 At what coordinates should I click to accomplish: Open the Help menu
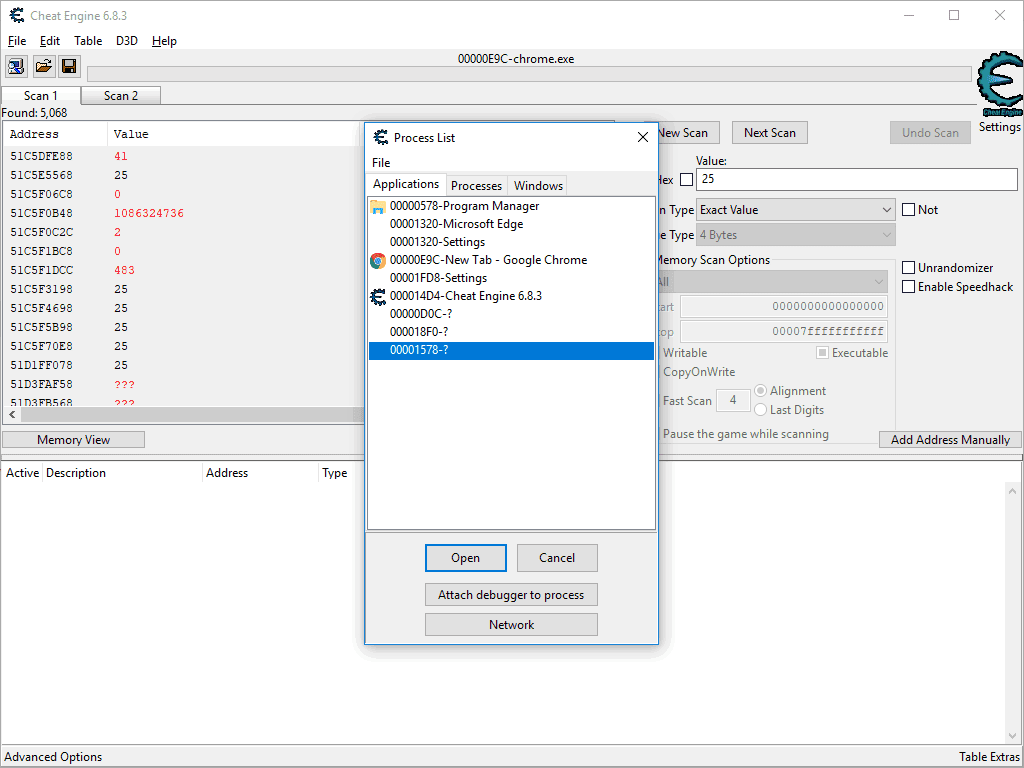point(164,40)
